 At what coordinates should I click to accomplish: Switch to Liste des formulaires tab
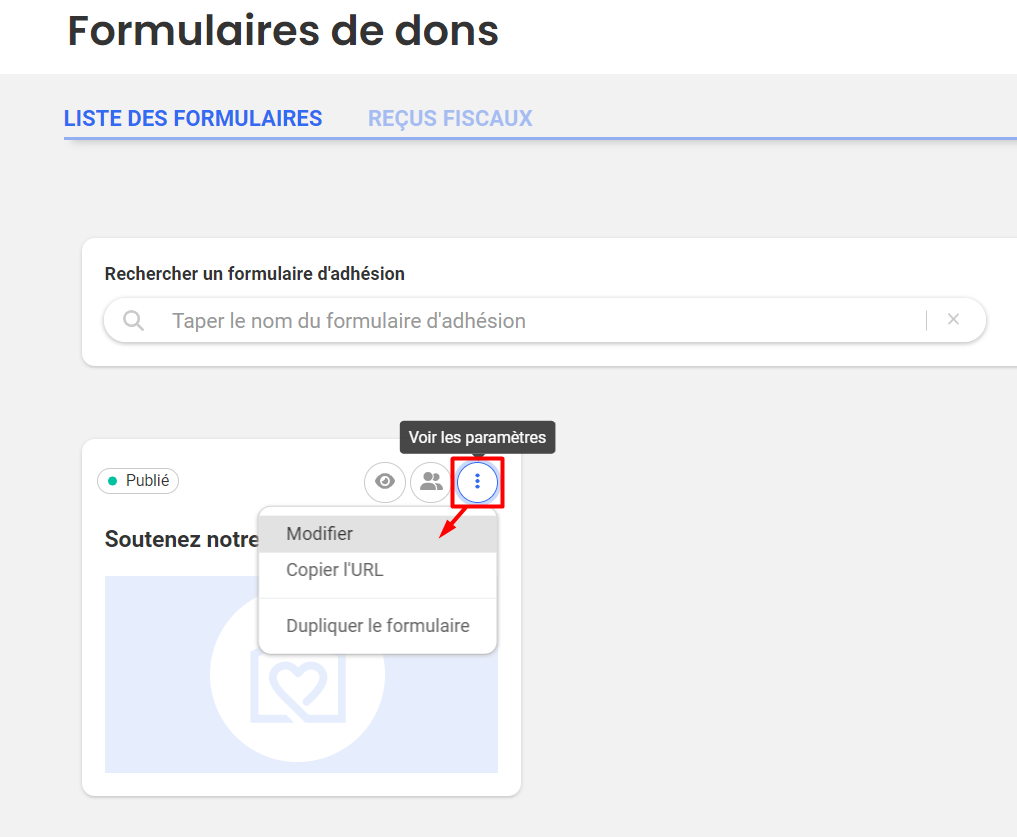click(x=193, y=119)
